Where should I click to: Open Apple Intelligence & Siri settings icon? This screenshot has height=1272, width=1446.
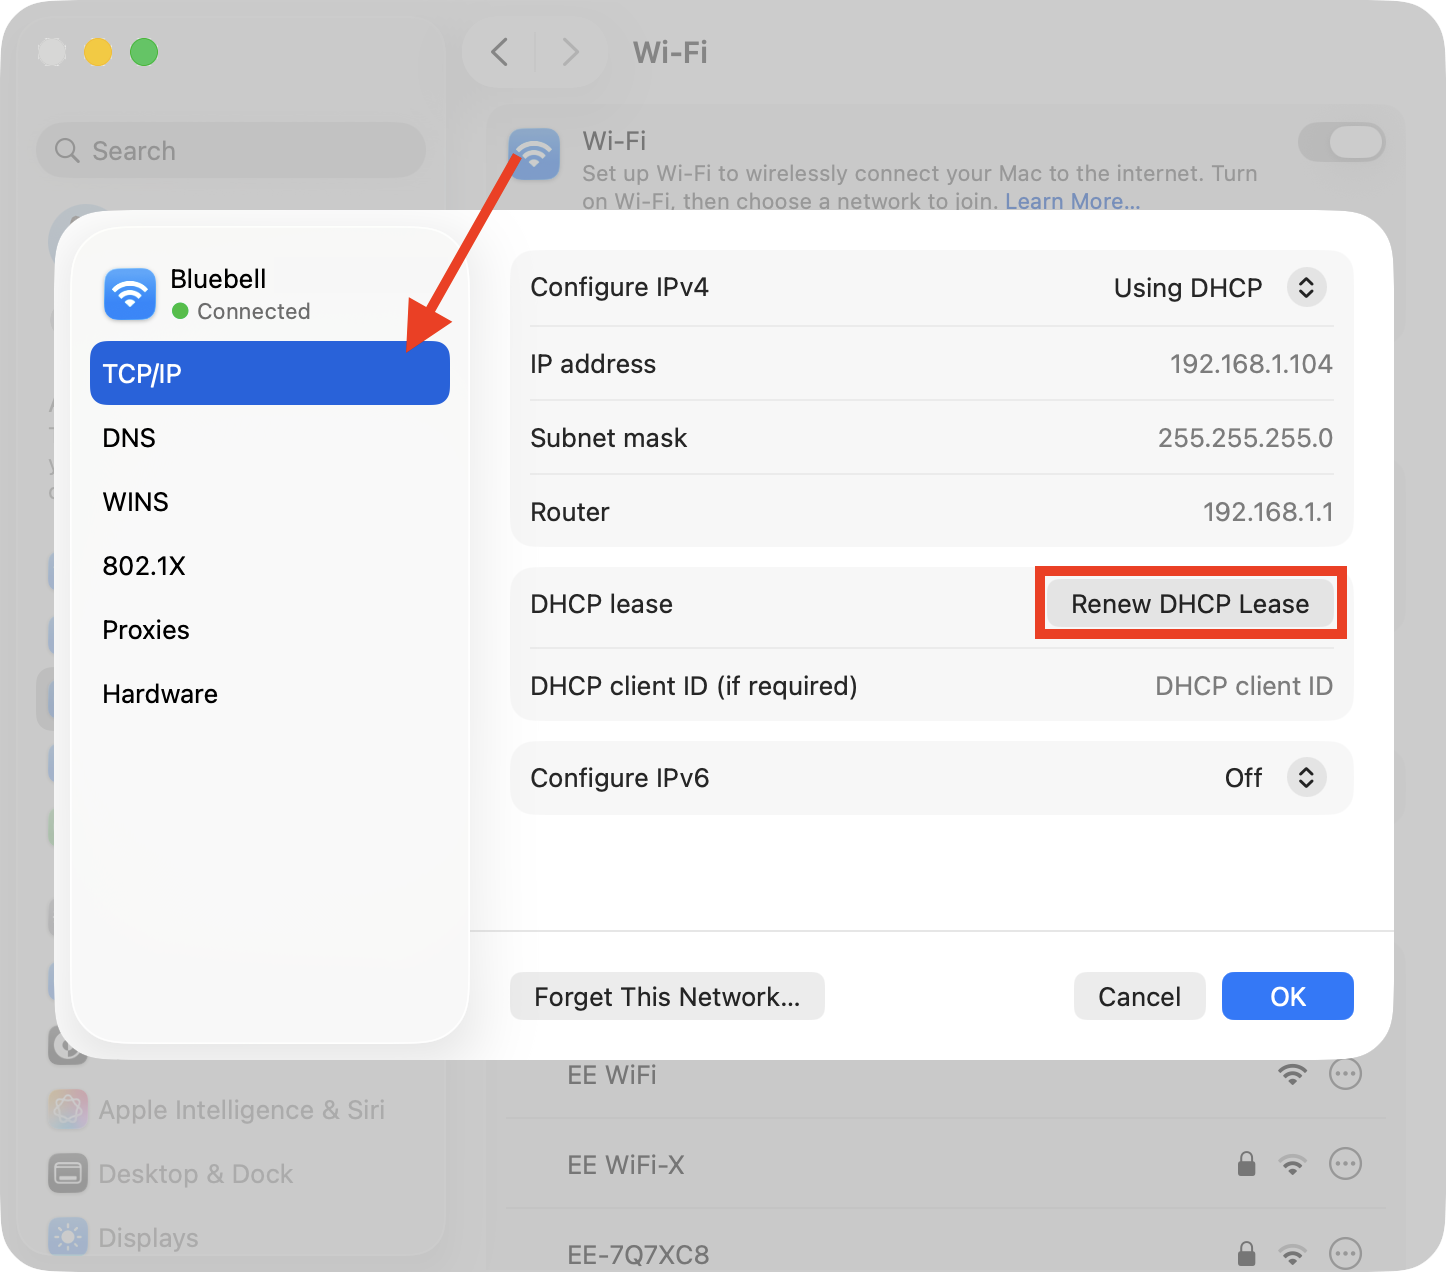point(67,1109)
